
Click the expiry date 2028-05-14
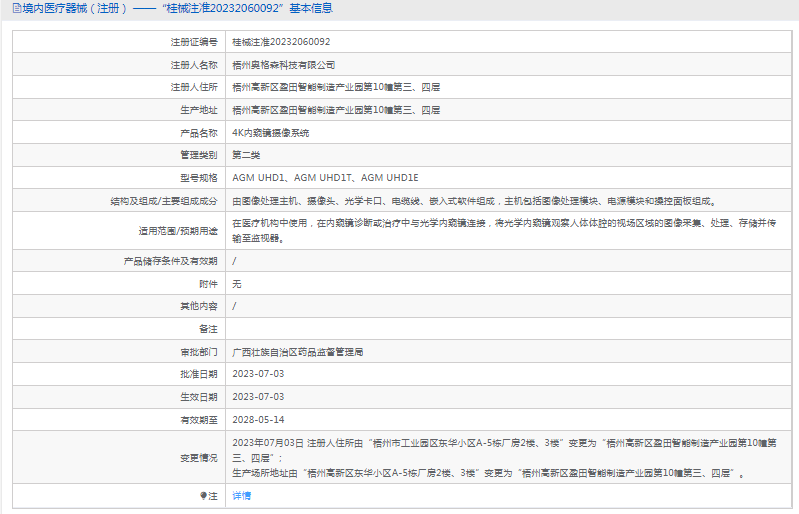tap(258, 420)
